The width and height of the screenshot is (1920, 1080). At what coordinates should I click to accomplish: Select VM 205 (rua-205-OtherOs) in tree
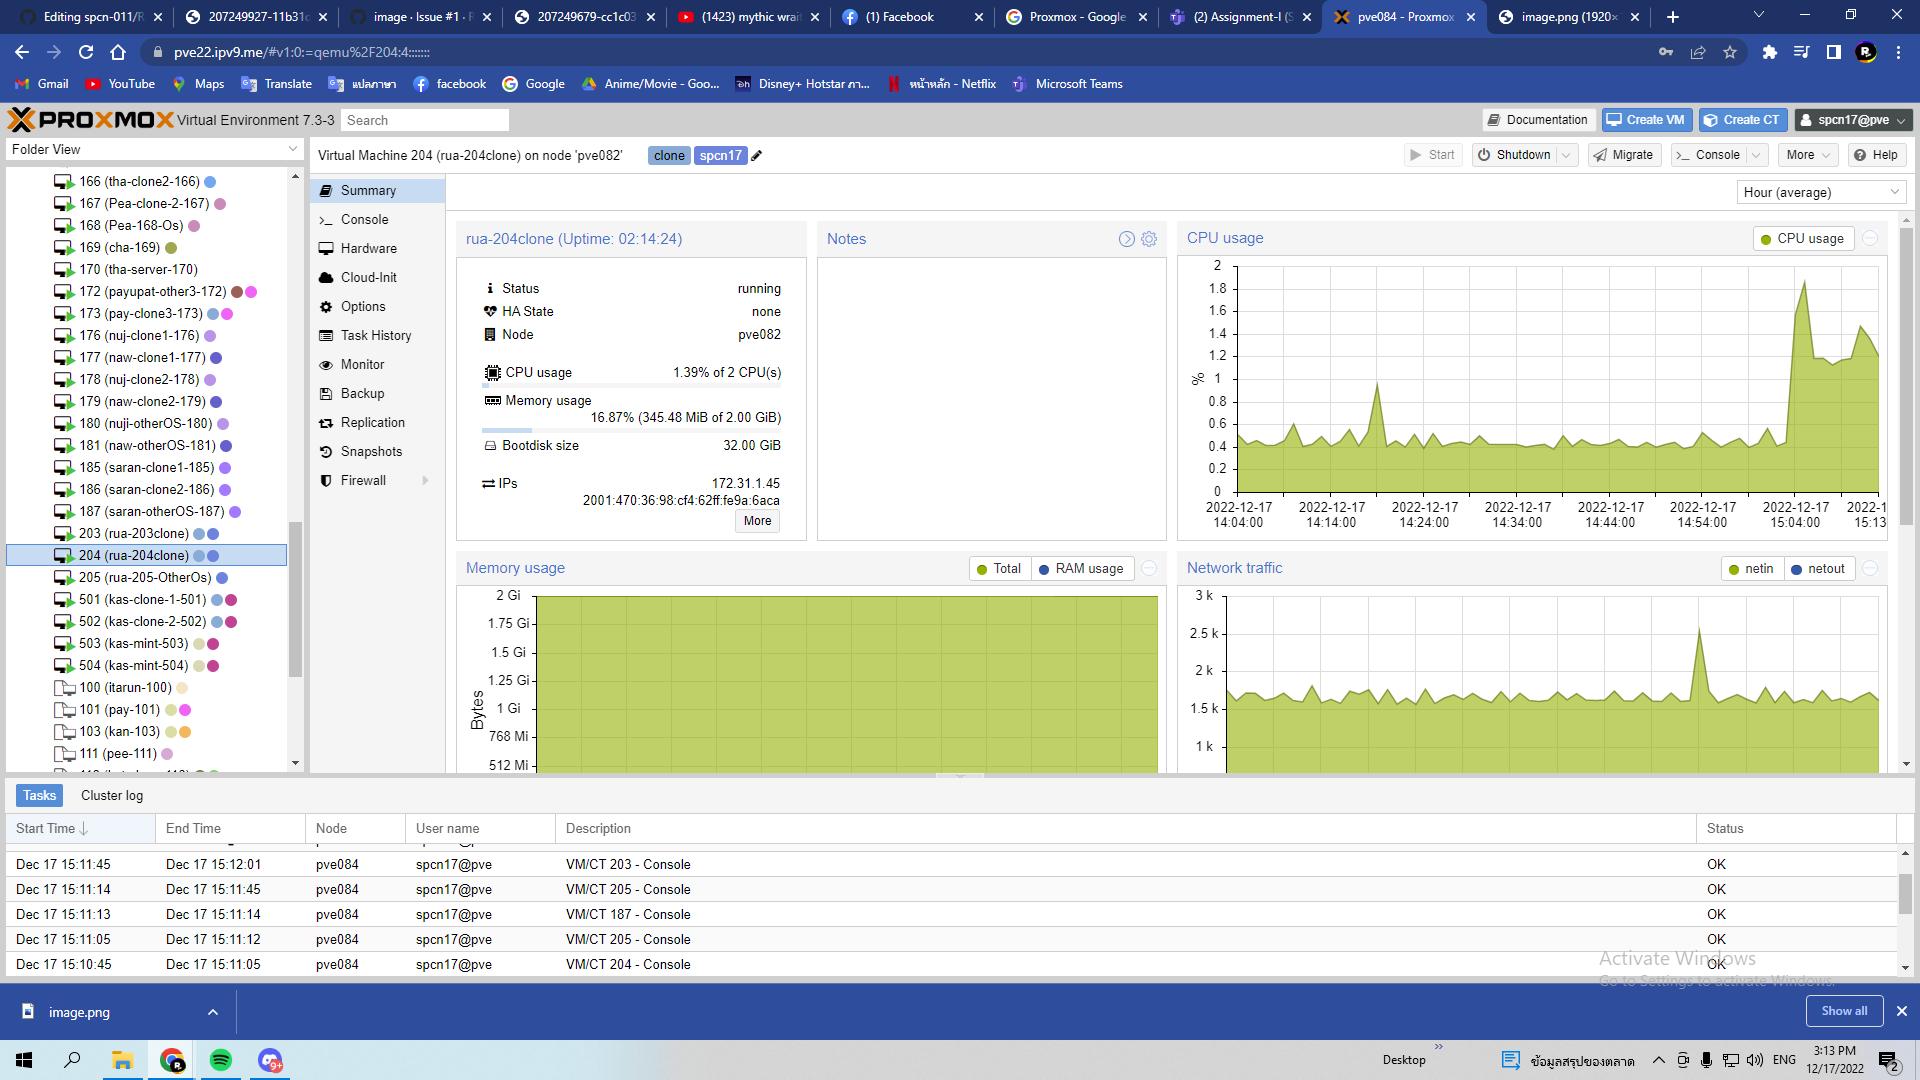coord(146,578)
